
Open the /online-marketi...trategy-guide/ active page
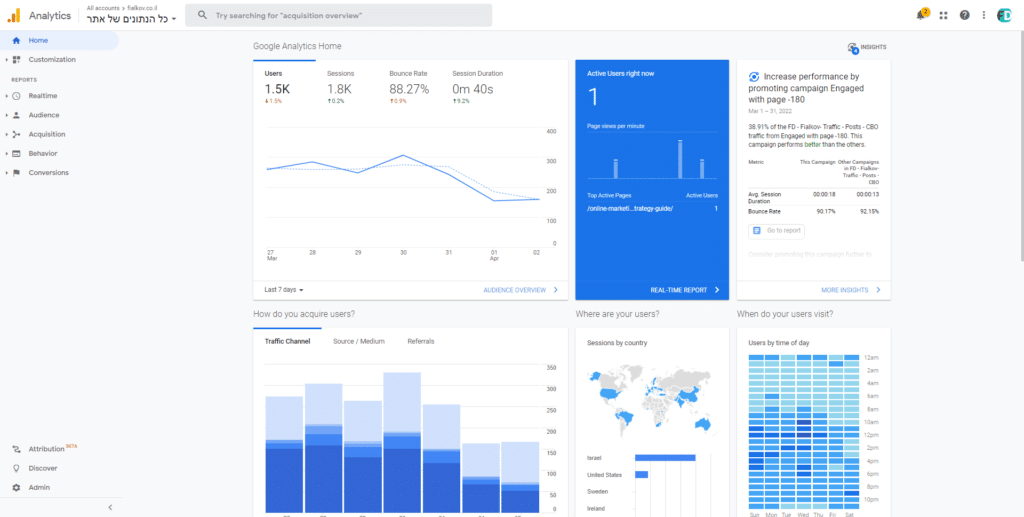(x=630, y=209)
